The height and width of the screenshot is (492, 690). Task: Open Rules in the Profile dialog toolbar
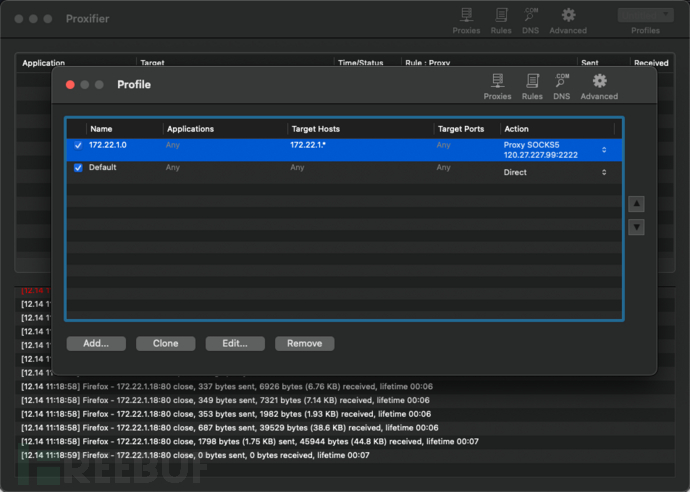532,87
